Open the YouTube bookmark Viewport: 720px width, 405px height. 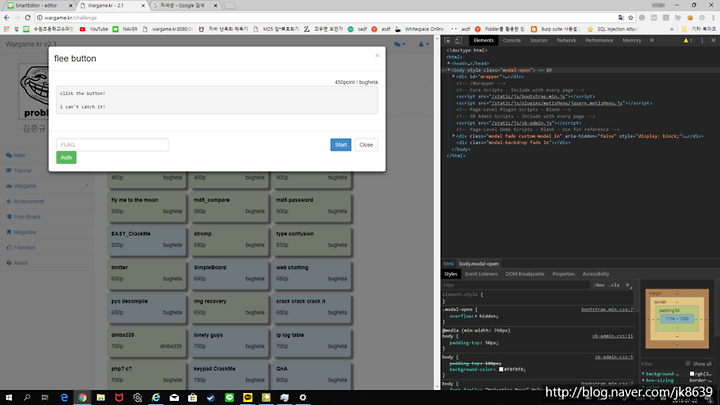pyautogui.click(x=94, y=29)
